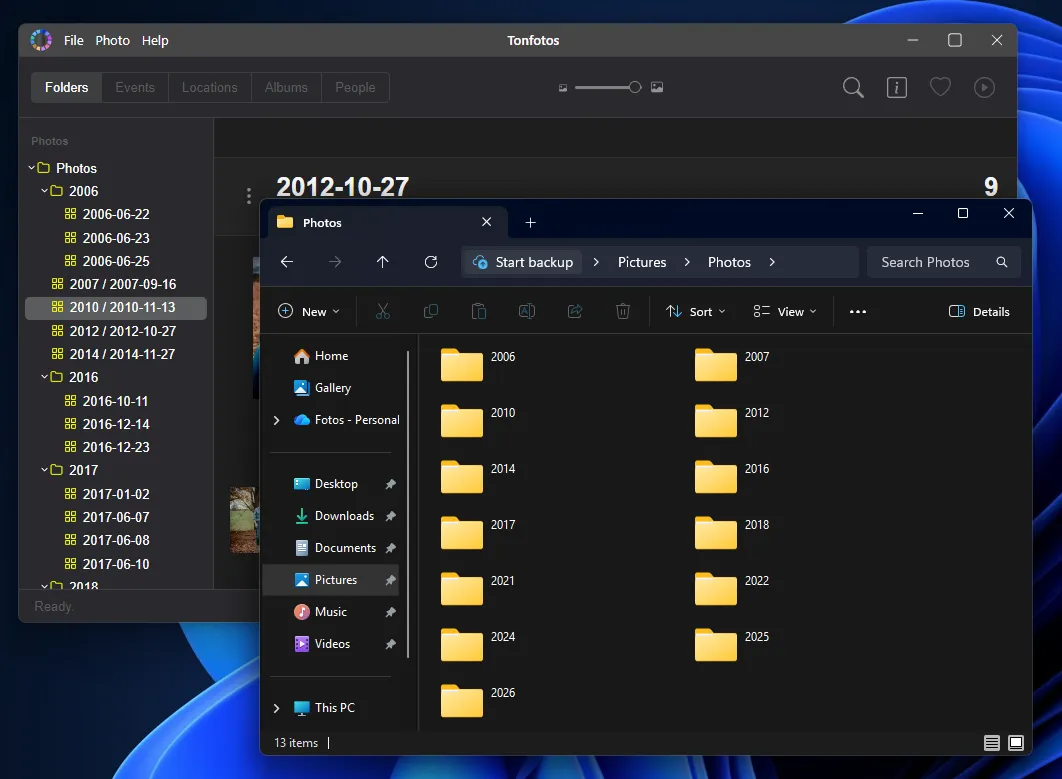This screenshot has height=779, width=1062.
Task: Open Videos in Explorer navigation pane
Action: pos(331,644)
